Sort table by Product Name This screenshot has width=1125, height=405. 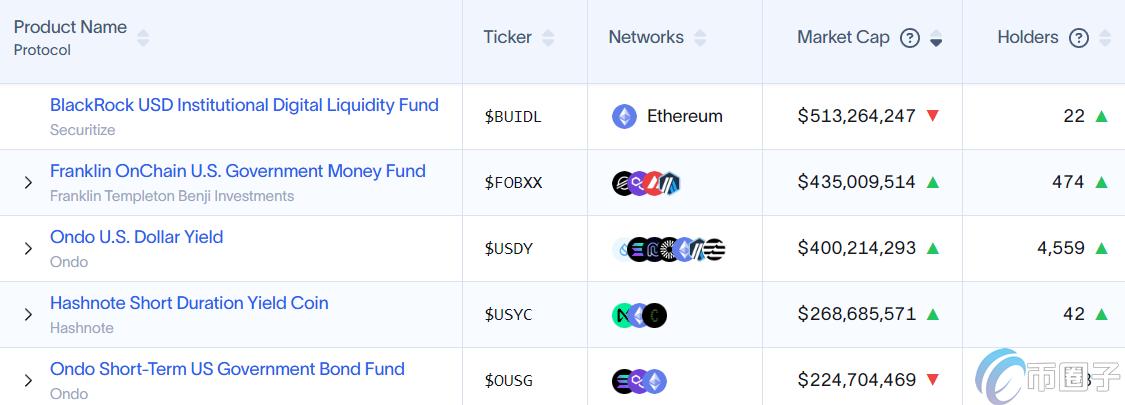pos(143,38)
